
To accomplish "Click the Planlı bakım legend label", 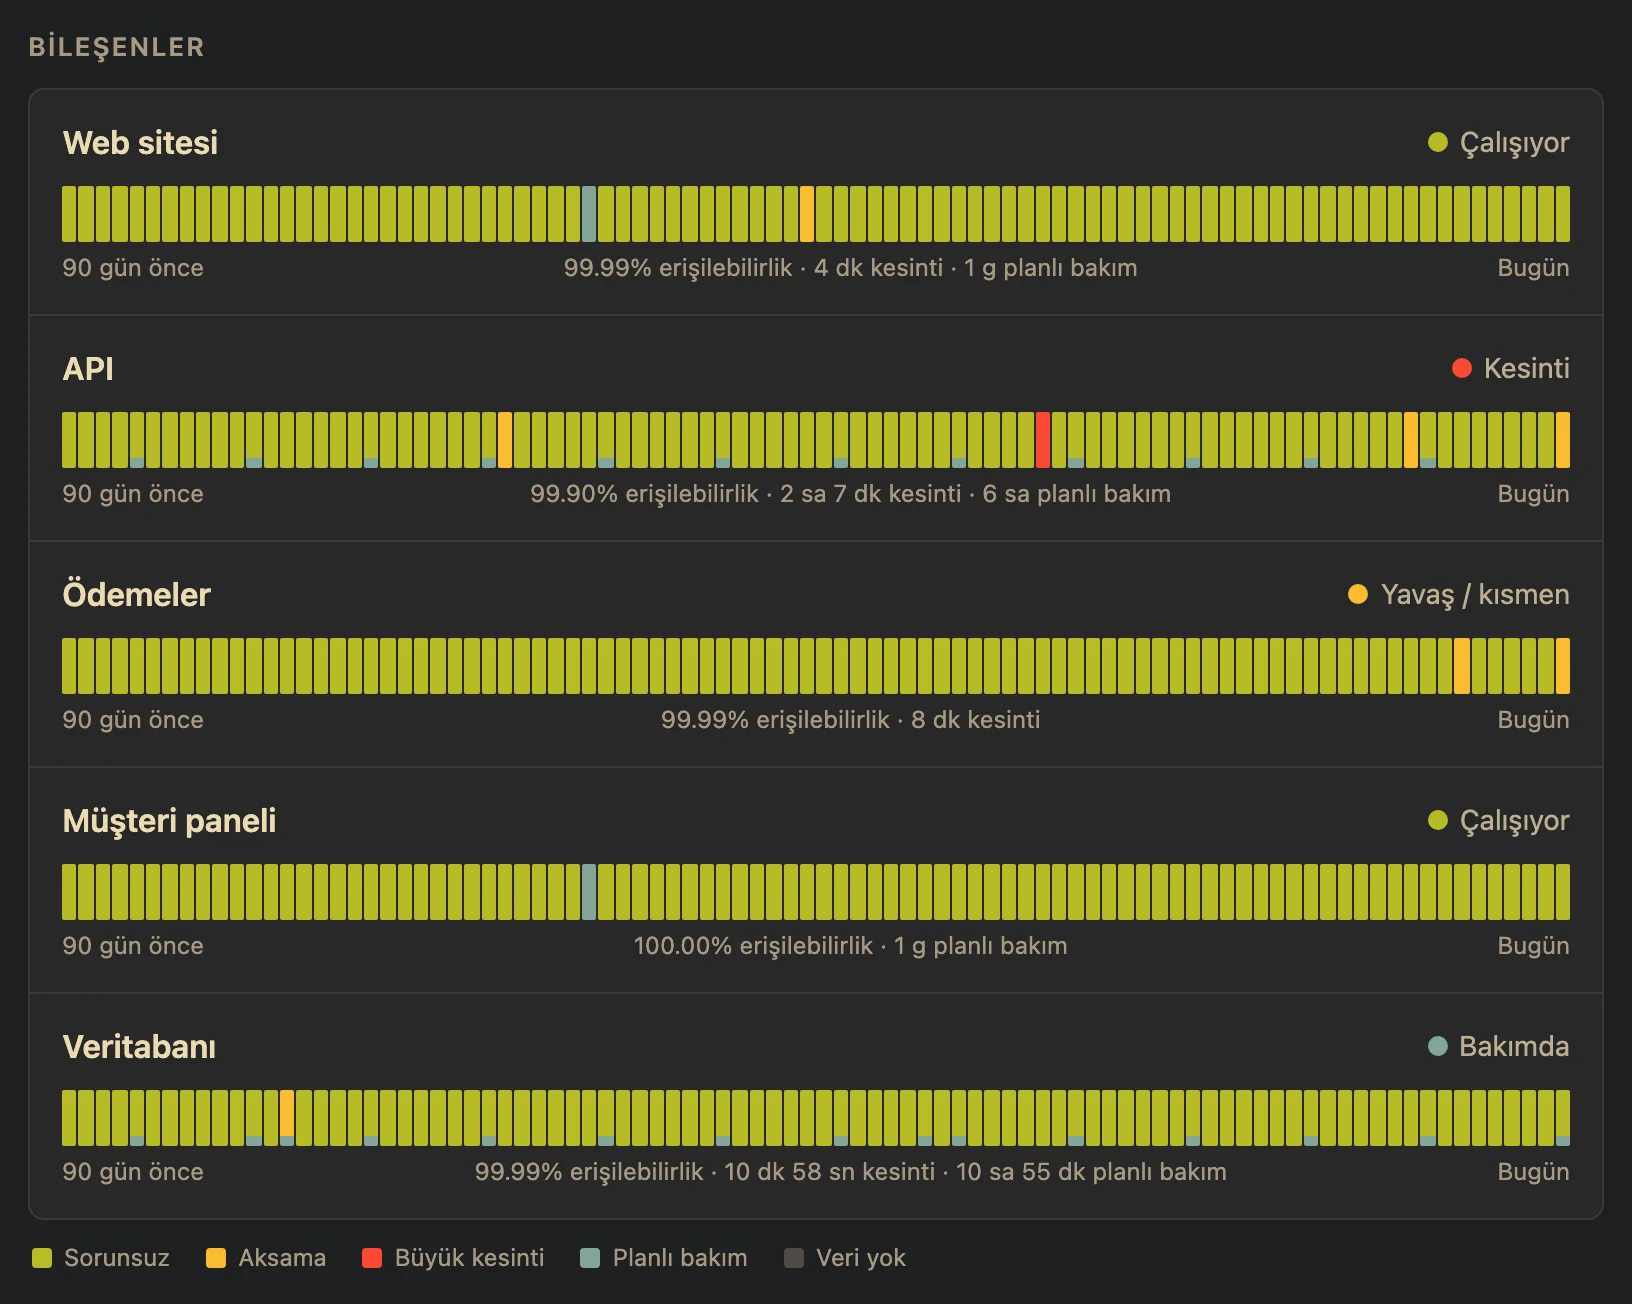I will pyautogui.click(x=680, y=1258).
